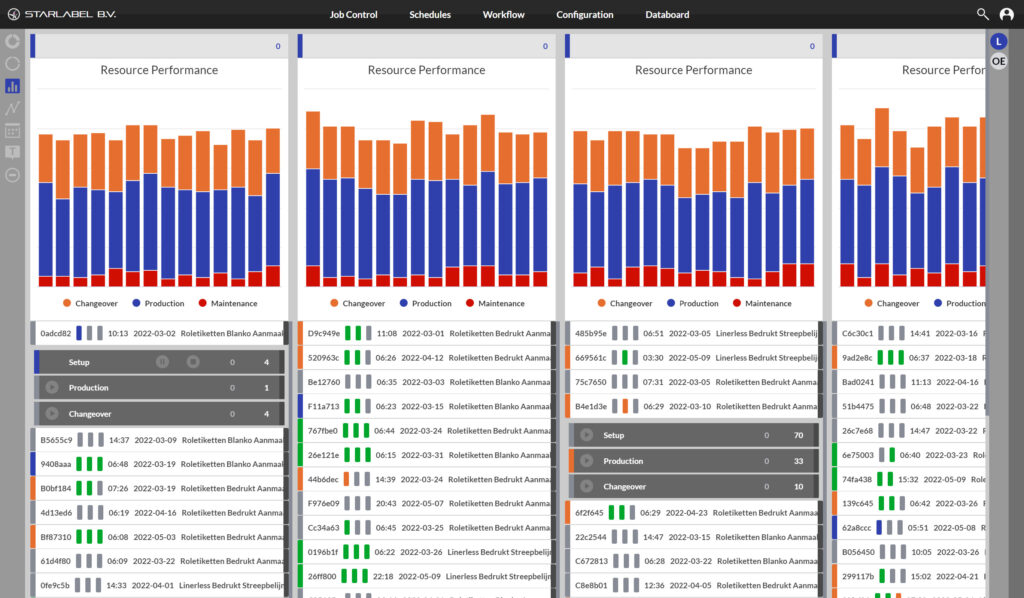Select job row 669561c
Viewport: 1024px width, 598px height.
click(x=694, y=358)
